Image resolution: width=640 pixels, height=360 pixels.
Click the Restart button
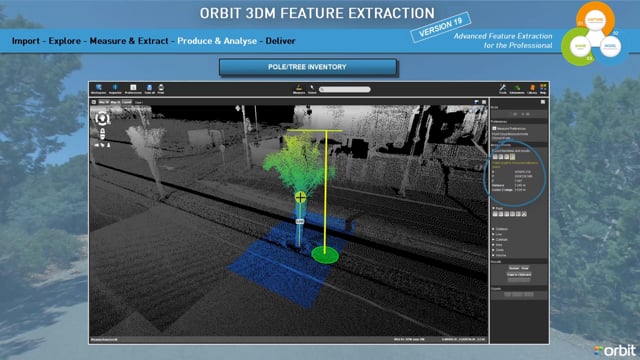(514, 268)
